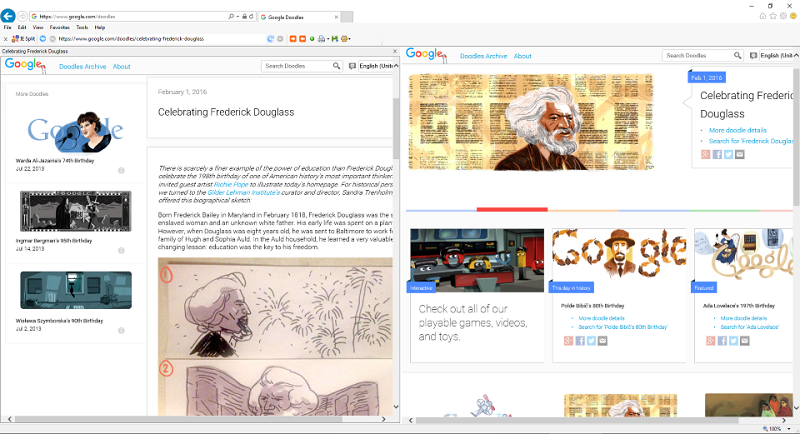Follow the Gilder Lehrman Institute's link

[244, 193]
